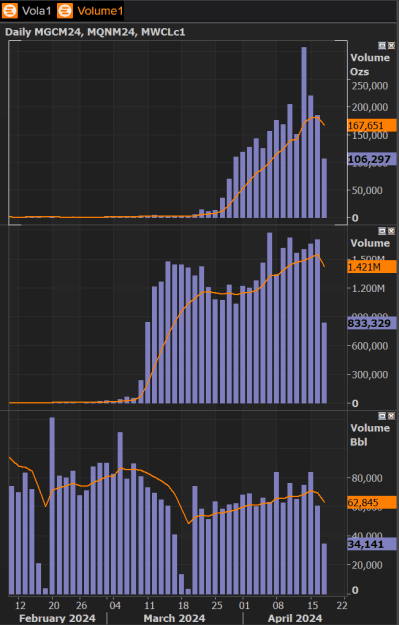399x625 pixels.
Task: Click date tick 15 on the time axis
Action: [x=313, y=605]
